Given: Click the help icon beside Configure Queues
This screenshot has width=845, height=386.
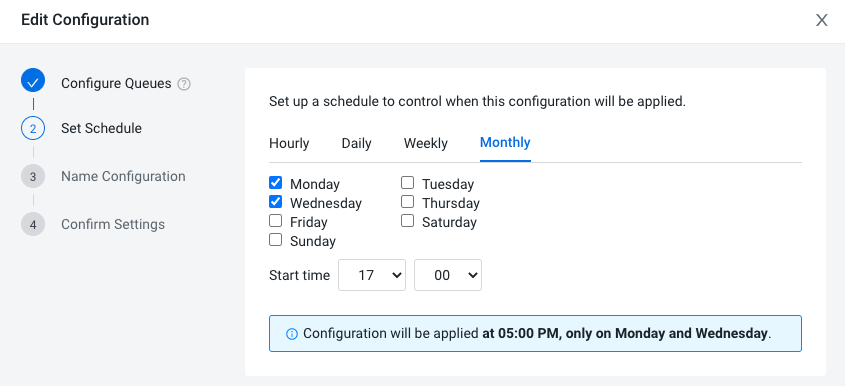Looking at the screenshot, I should [x=184, y=84].
